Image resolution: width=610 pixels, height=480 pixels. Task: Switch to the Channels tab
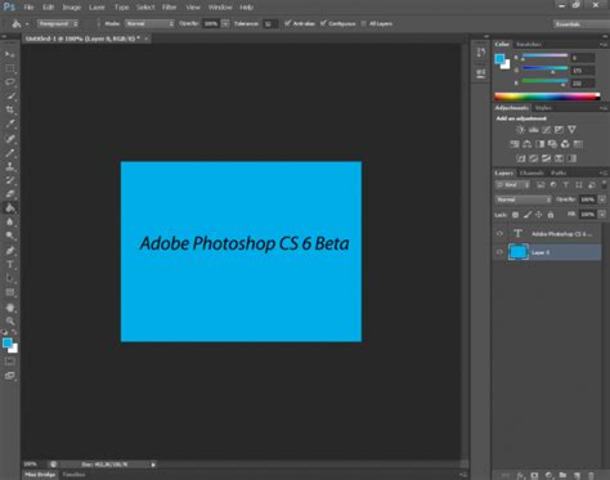(531, 173)
